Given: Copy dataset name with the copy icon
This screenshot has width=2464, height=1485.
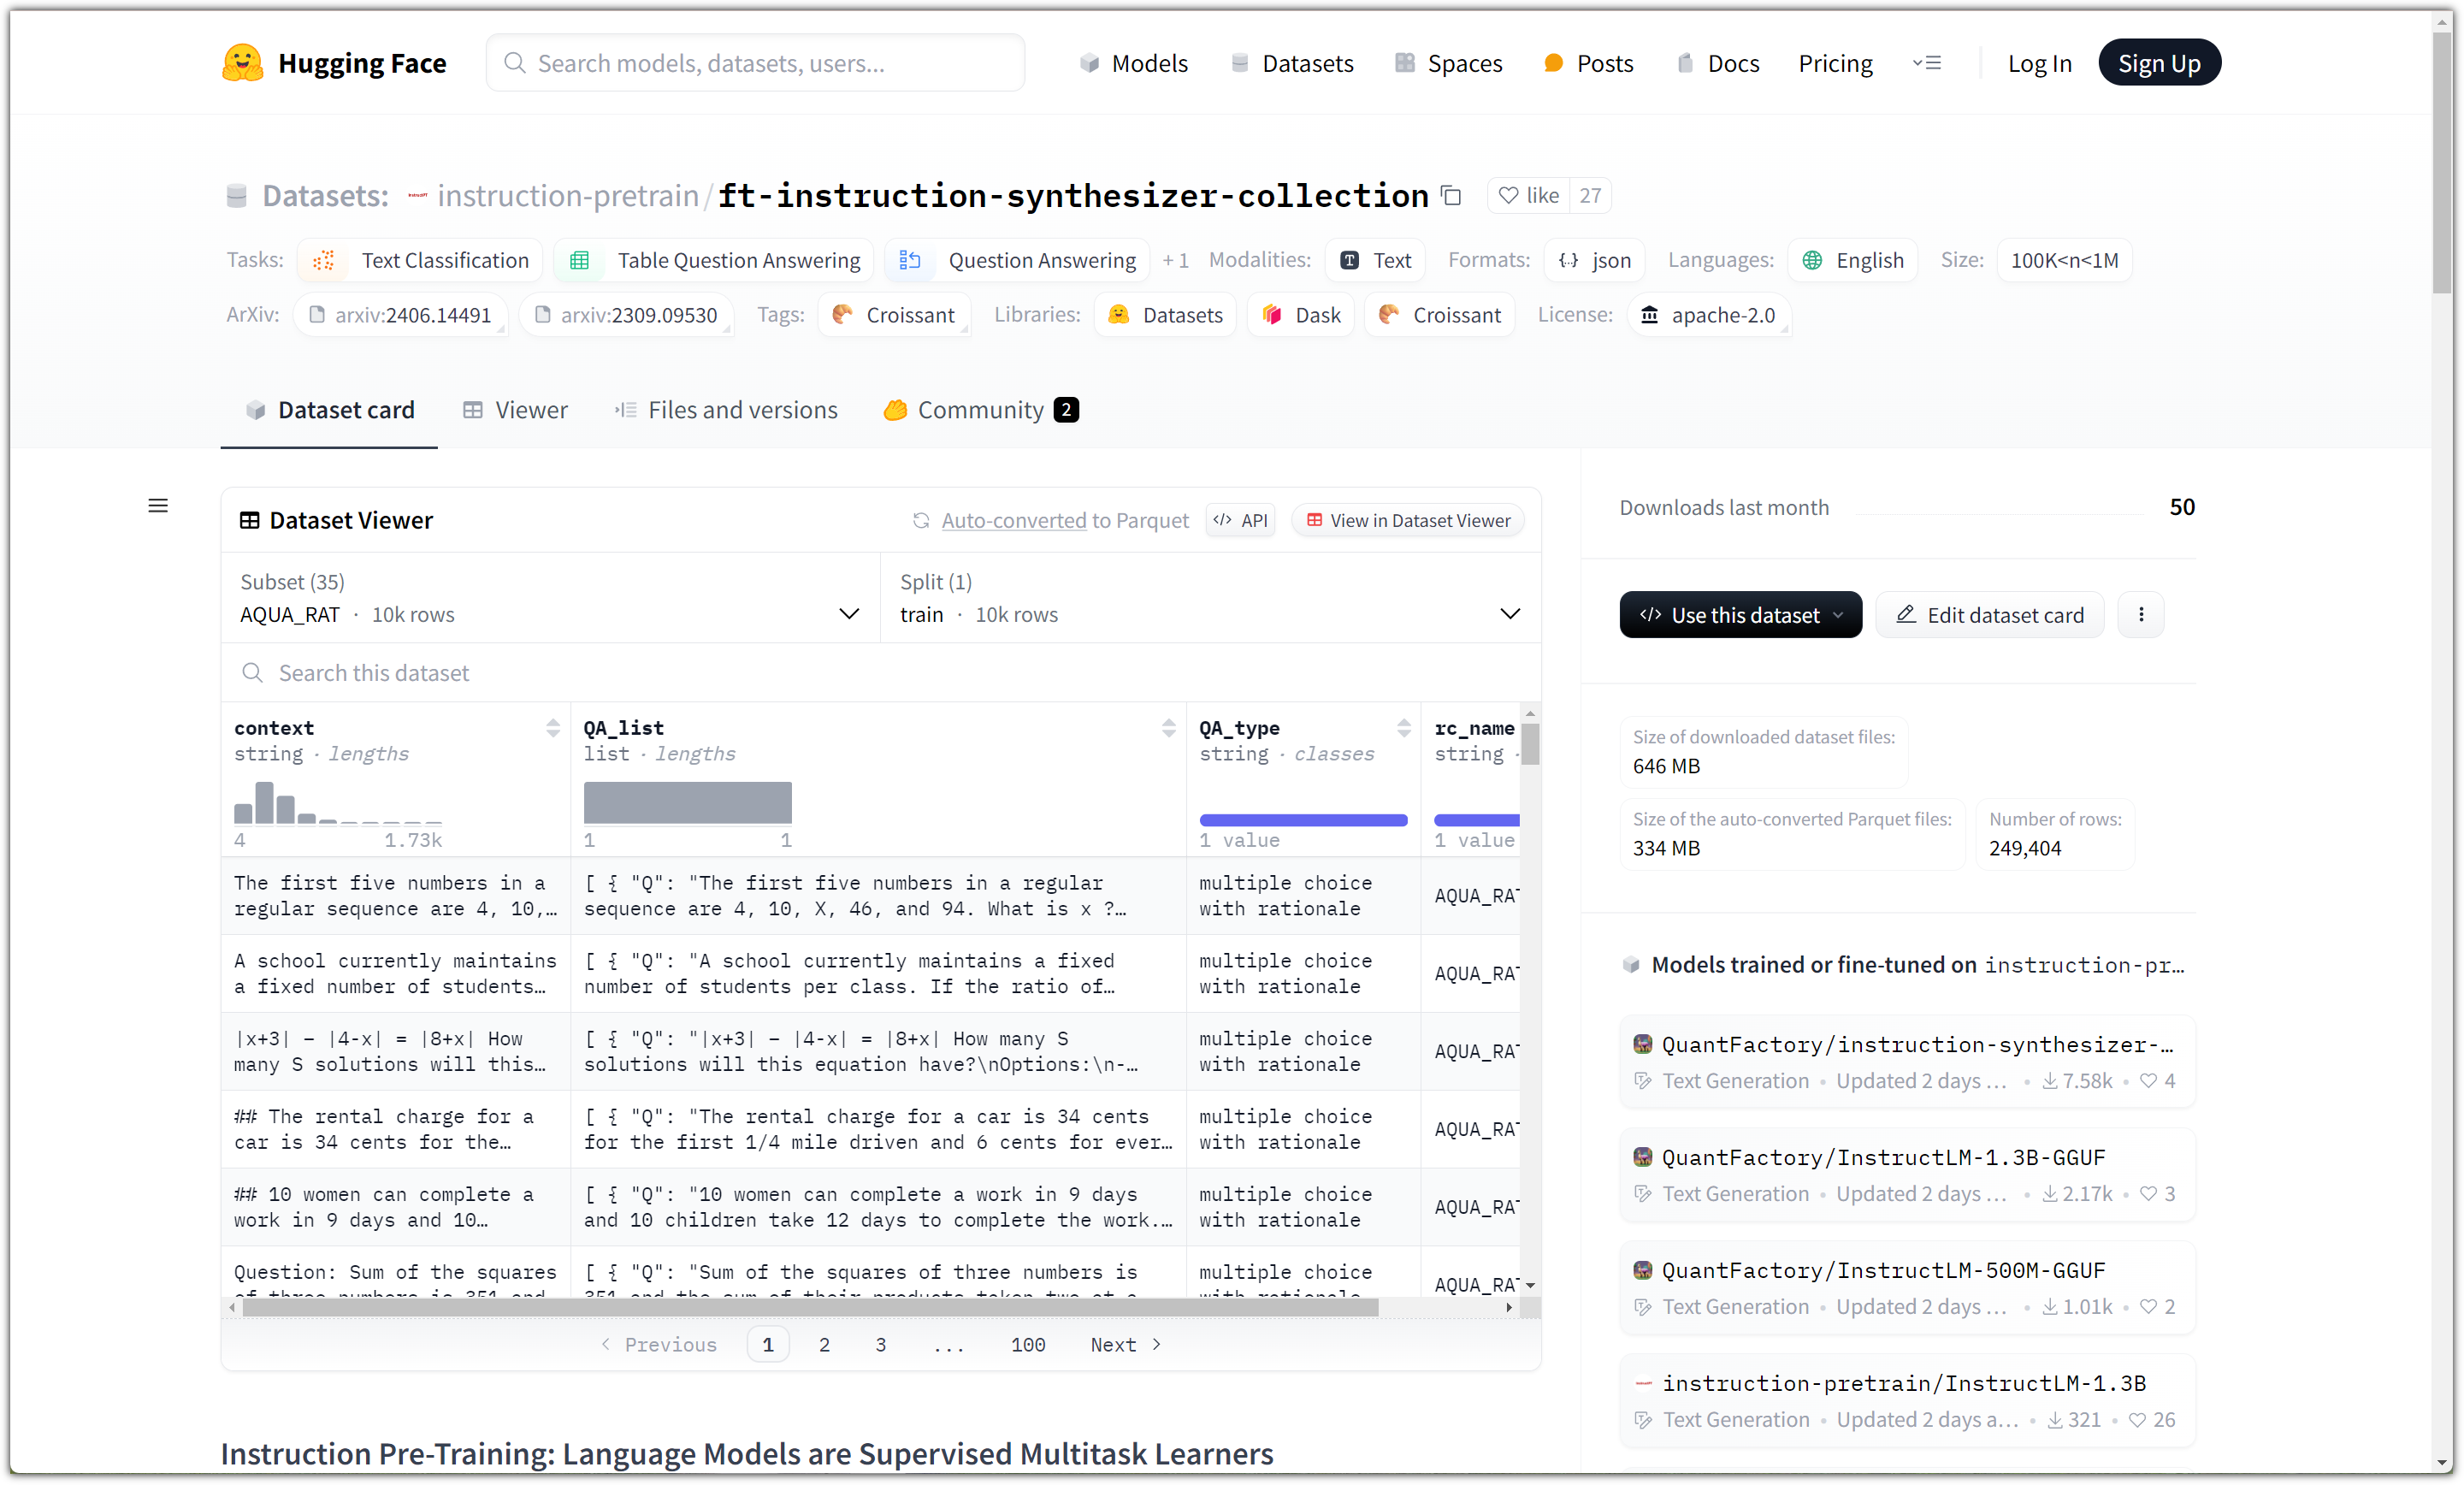Looking at the screenshot, I should 1451,195.
